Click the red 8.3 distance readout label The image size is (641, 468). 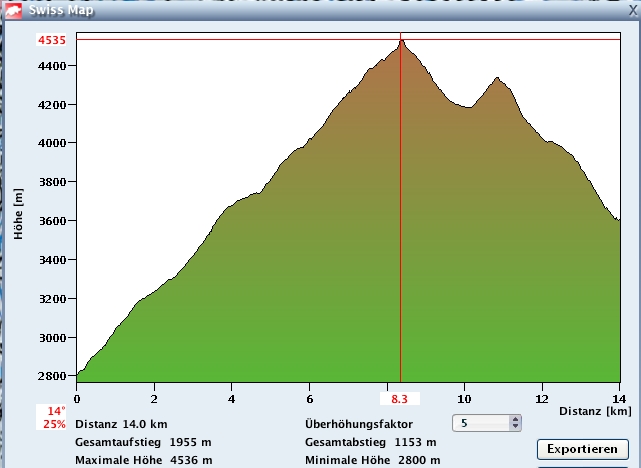[400, 399]
